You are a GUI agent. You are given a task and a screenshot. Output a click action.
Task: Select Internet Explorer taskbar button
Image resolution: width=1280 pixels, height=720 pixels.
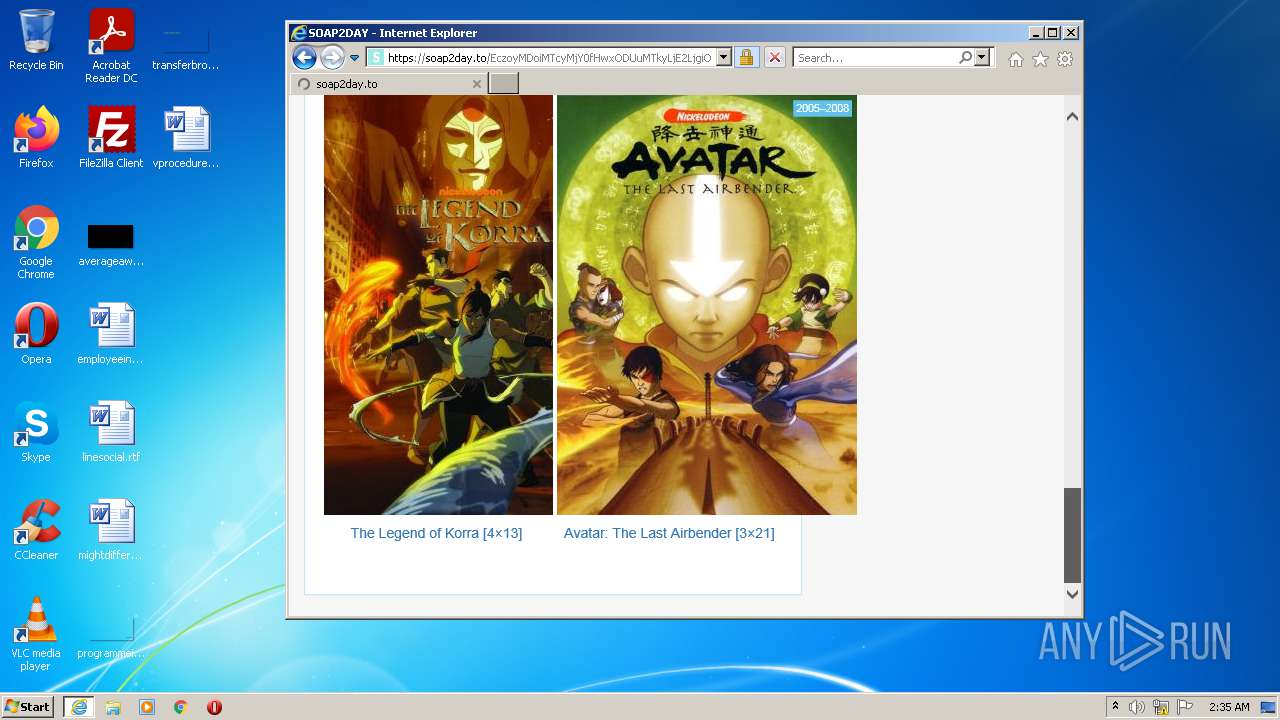coord(79,707)
